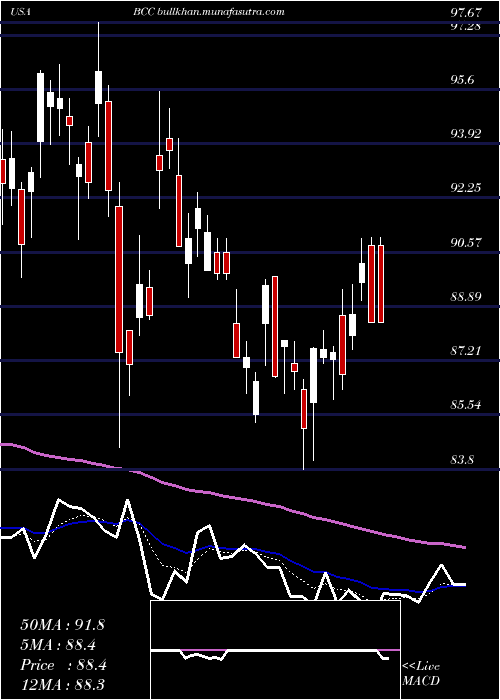The image size is (500, 700).
Task: Click the USA market label
Action: (20, 12)
